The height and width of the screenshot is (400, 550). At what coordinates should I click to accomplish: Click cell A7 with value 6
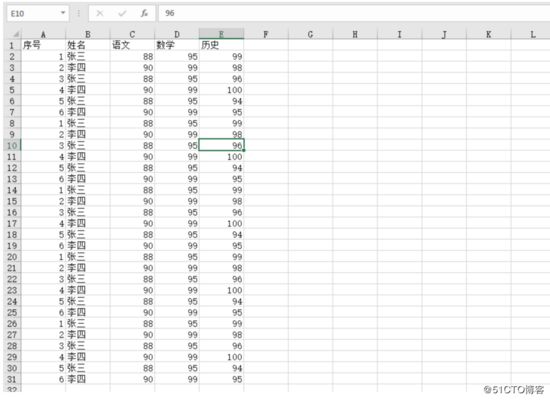point(43,112)
